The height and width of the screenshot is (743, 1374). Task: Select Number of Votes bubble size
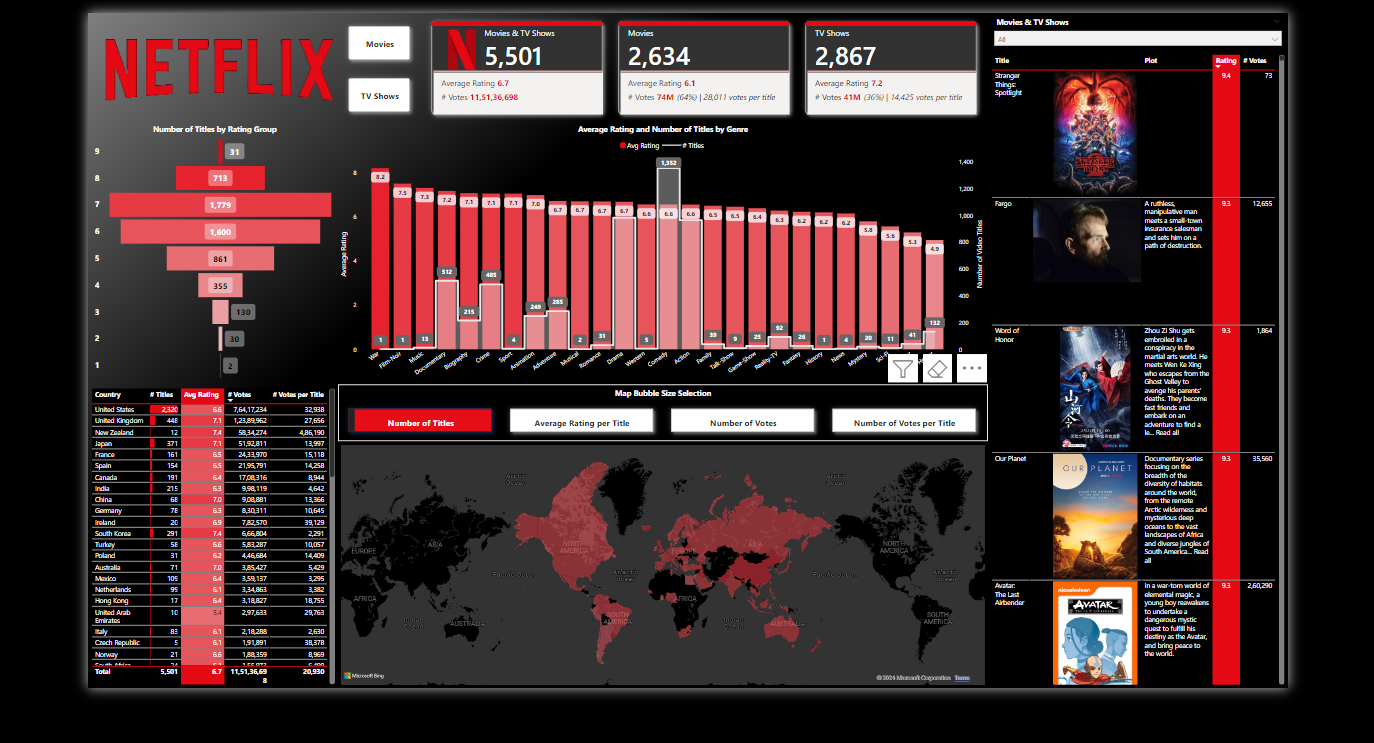pos(743,422)
